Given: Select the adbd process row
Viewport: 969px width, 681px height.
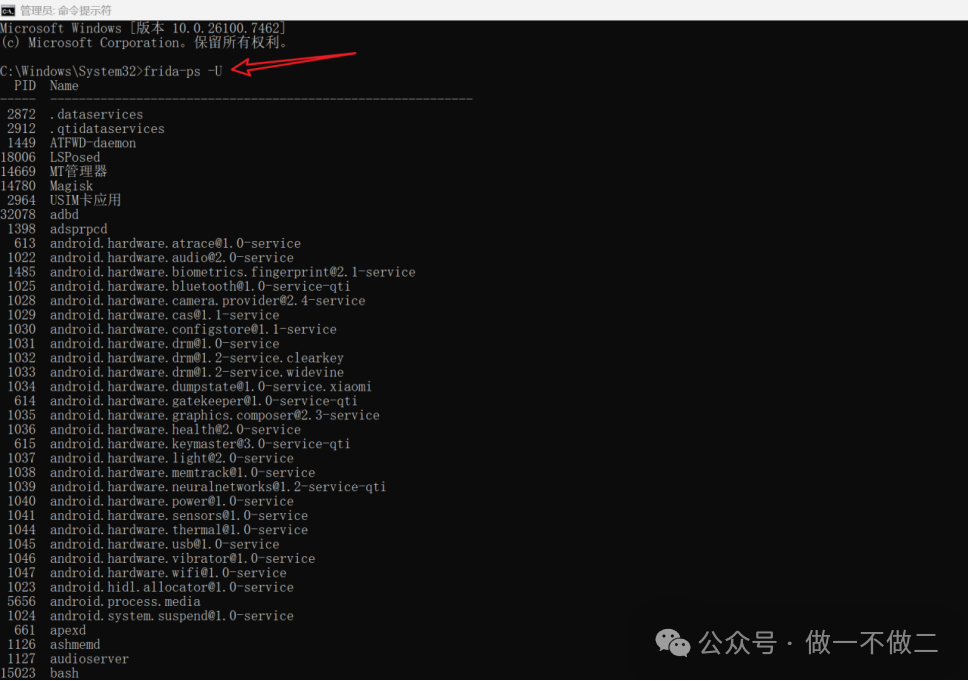Looking at the screenshot, I should (x=40, y=214).
